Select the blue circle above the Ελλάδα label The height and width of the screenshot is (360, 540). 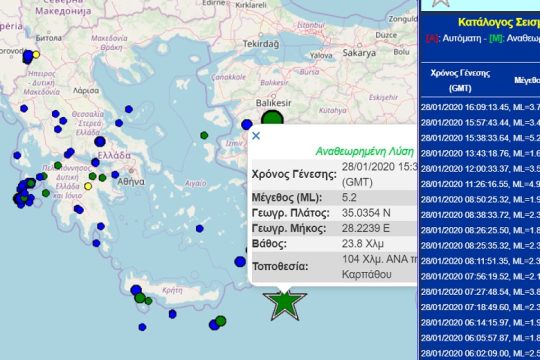click(100, 141)
